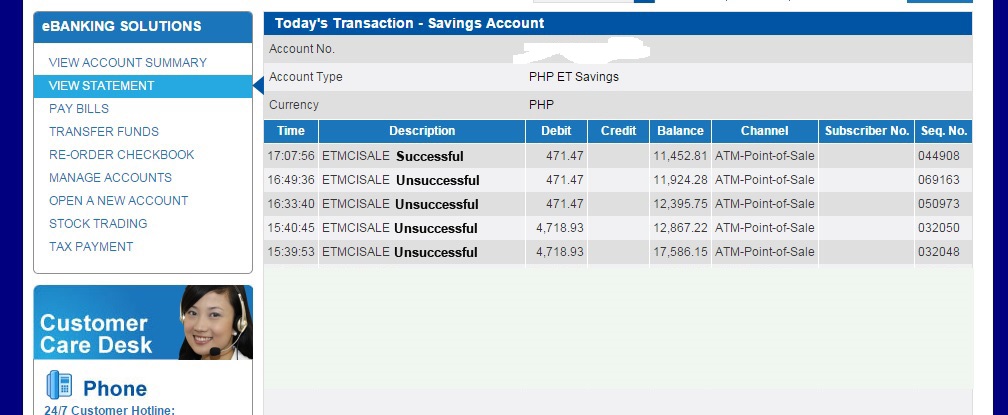Click the blue arrow beside View Statement
The image size is (1008, 415).
tap(258, 86)
